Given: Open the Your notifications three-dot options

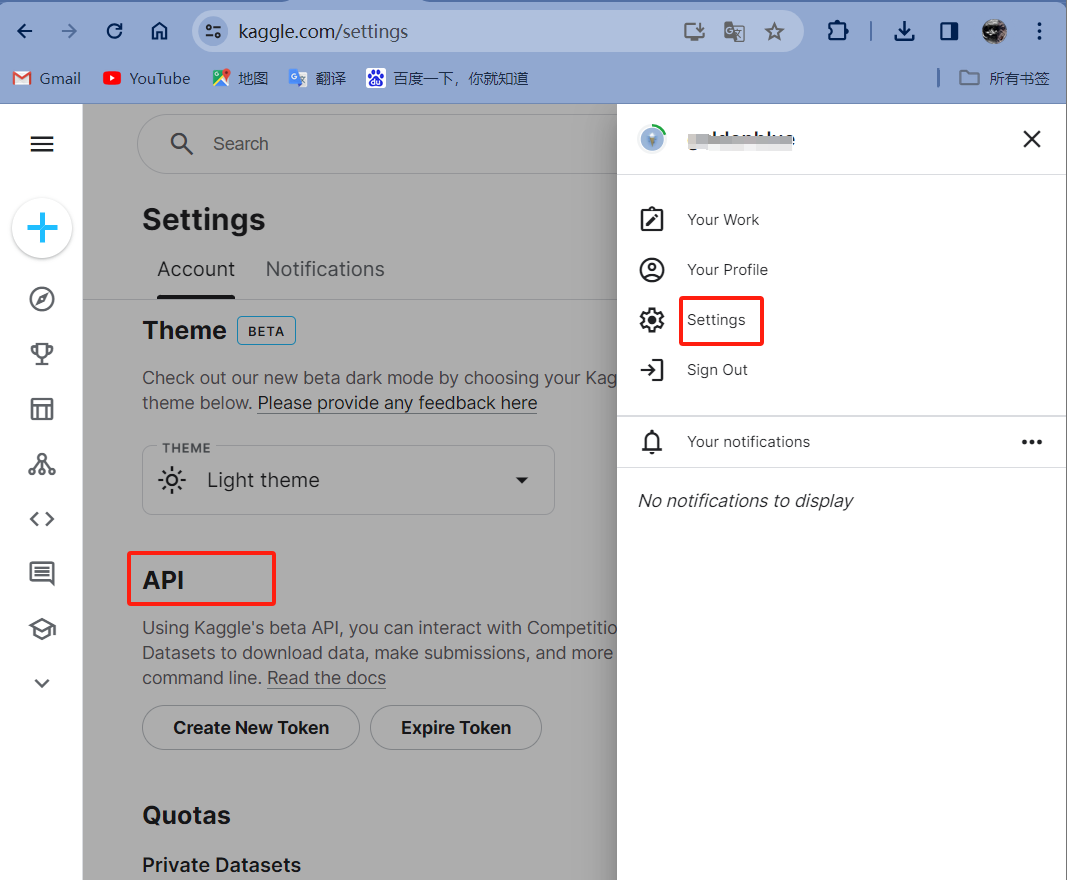Looking at the screenshot, I should (1032, 442).
